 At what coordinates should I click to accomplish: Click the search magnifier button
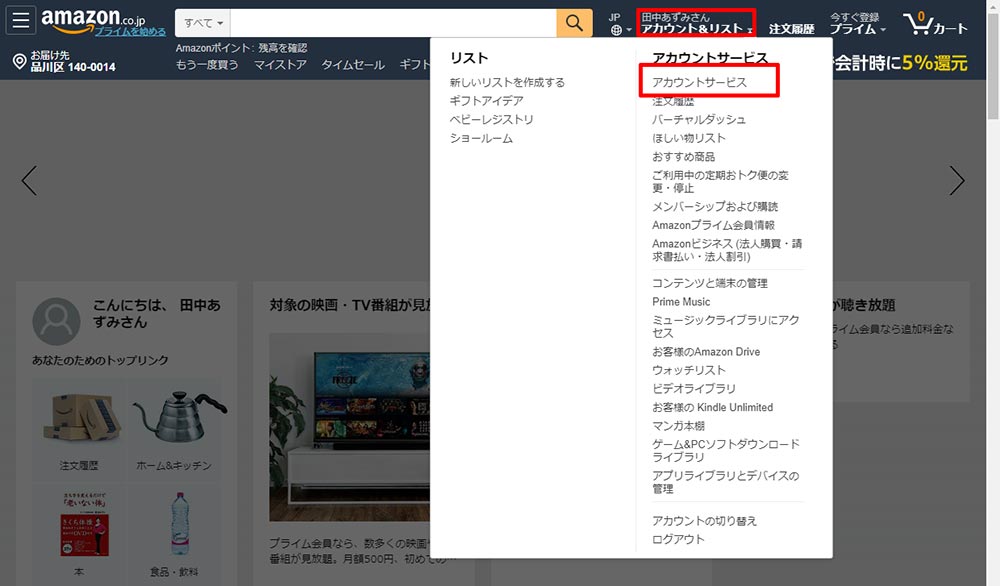[x=574, y=23]
